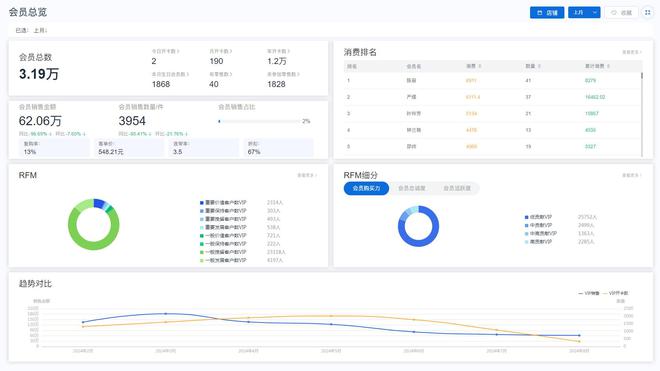This screenshot has height=371, width=660.
Task: Click the heart icon in 收藏 button
Action: tap(613, 13)
